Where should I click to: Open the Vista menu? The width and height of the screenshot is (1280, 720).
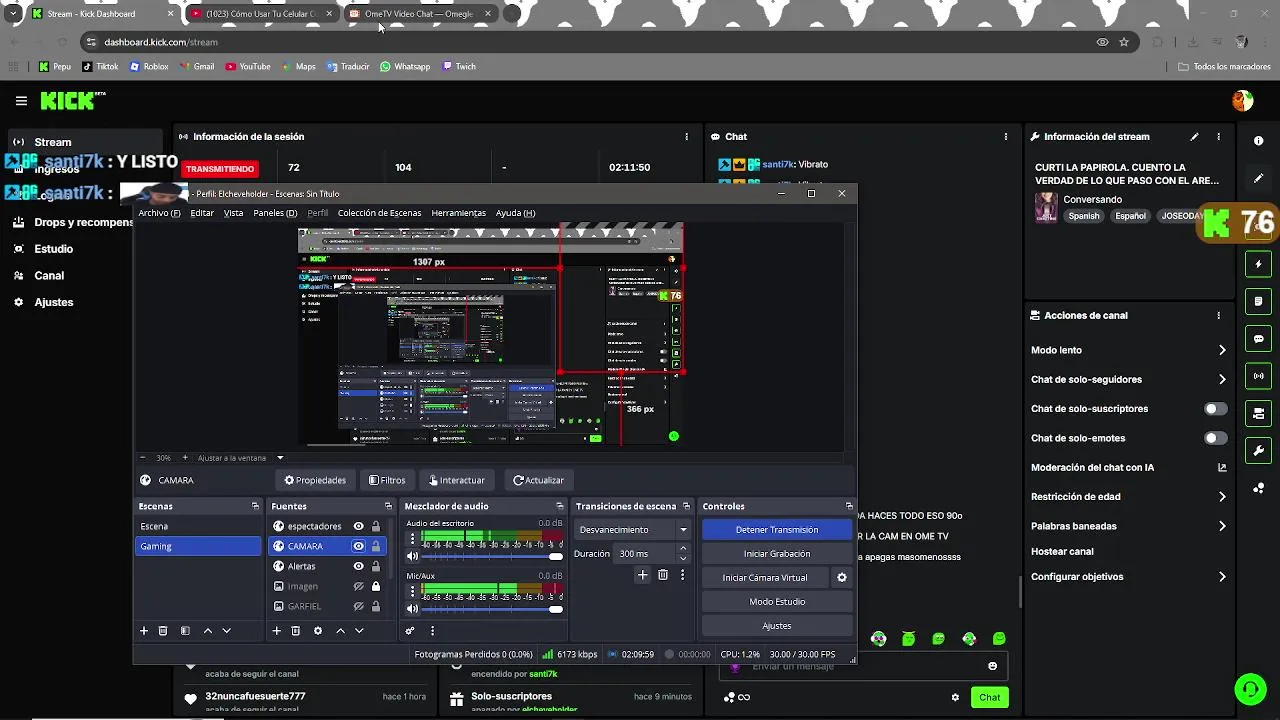[x=233, y=213]
